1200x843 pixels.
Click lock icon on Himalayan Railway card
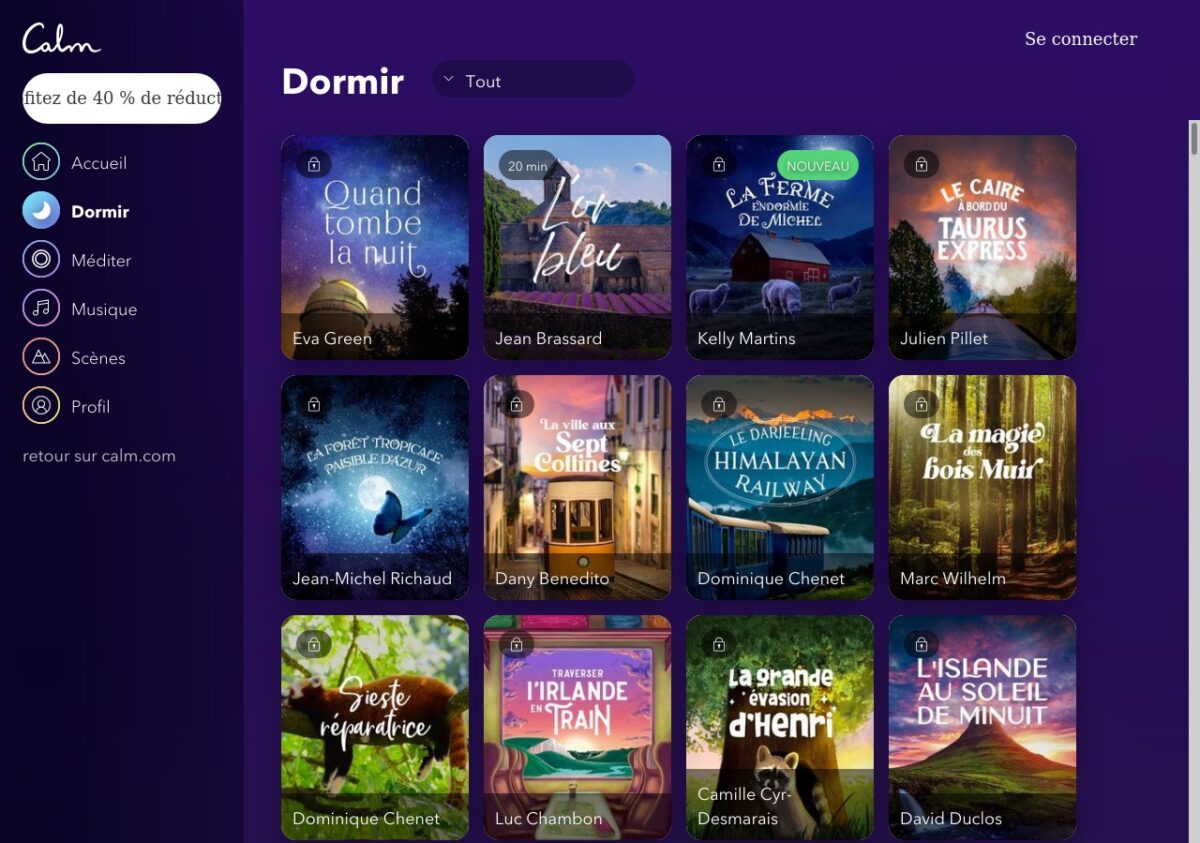coord(718,404)
